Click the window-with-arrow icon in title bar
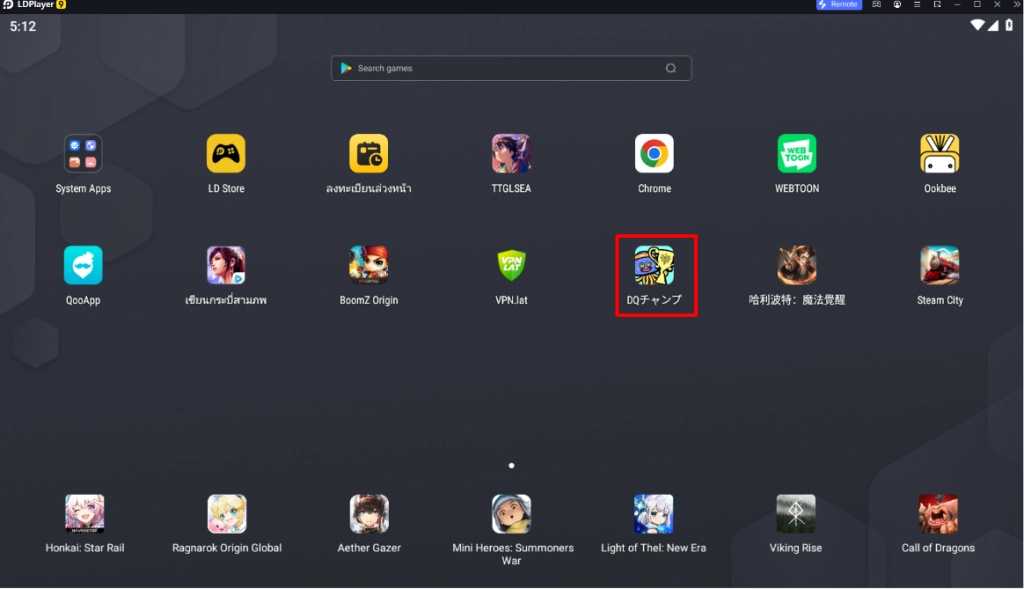Viewport: 1024px width, 589px height. (x=937, y=5)
